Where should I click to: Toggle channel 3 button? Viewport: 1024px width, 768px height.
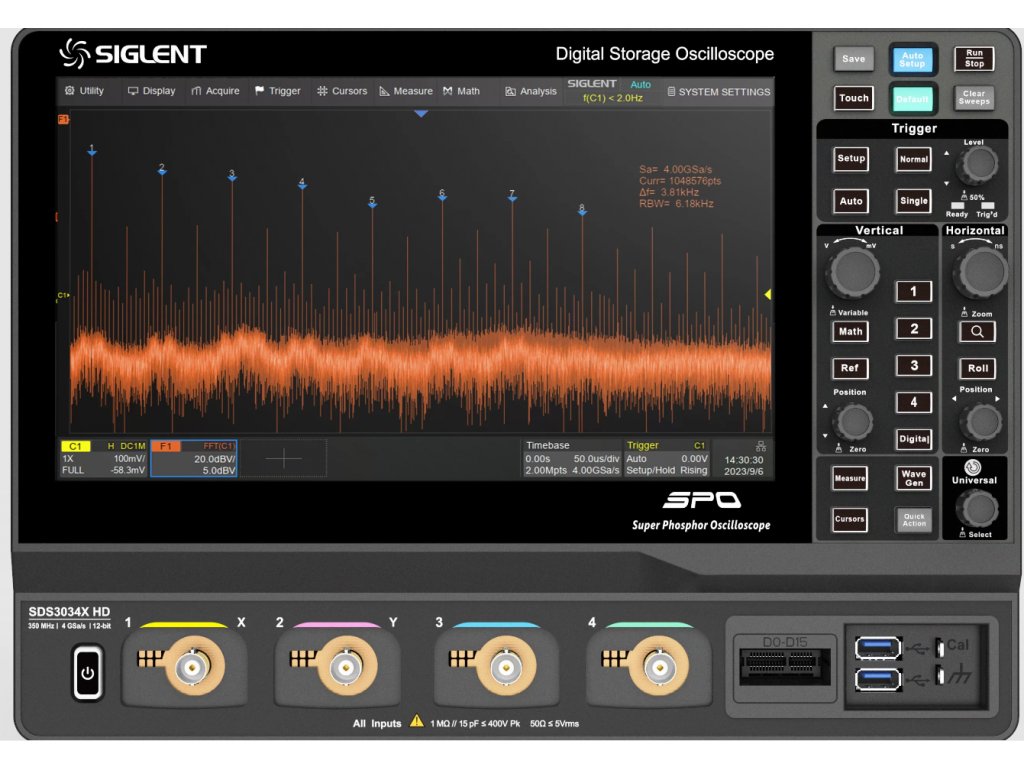coord(913,366)
